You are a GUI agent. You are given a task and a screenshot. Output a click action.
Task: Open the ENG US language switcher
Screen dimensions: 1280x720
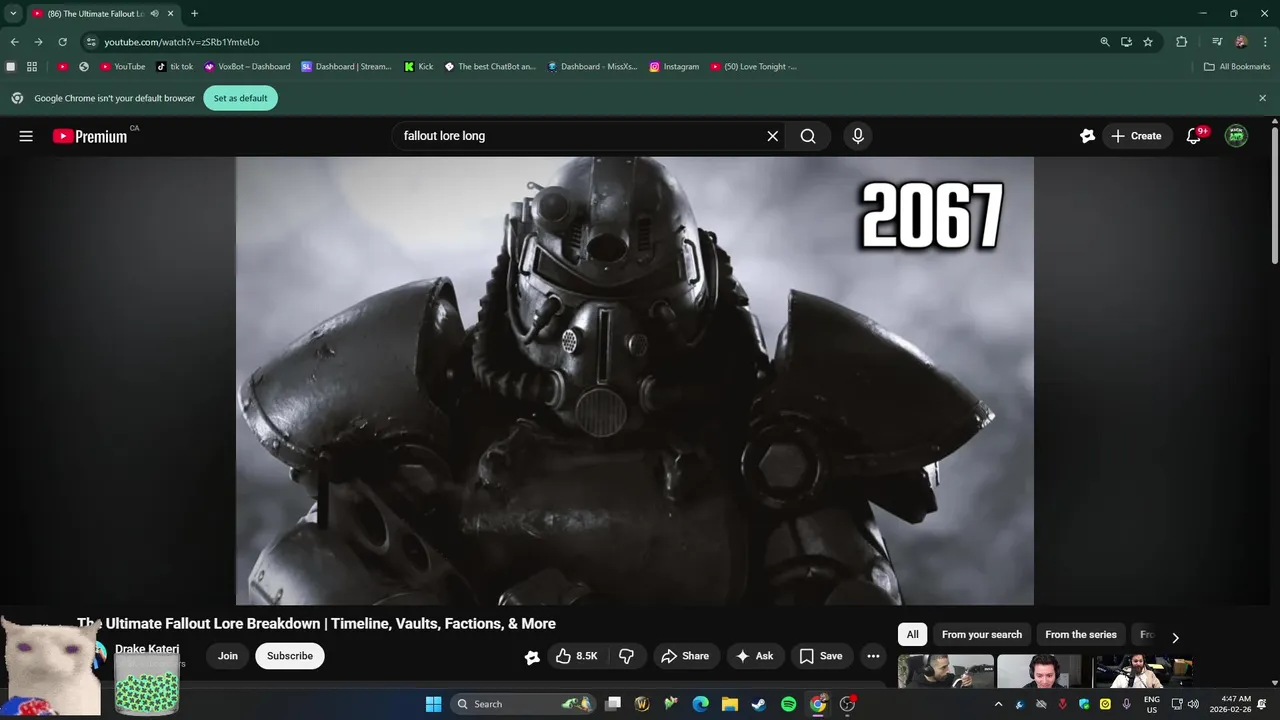(1152, 704)
